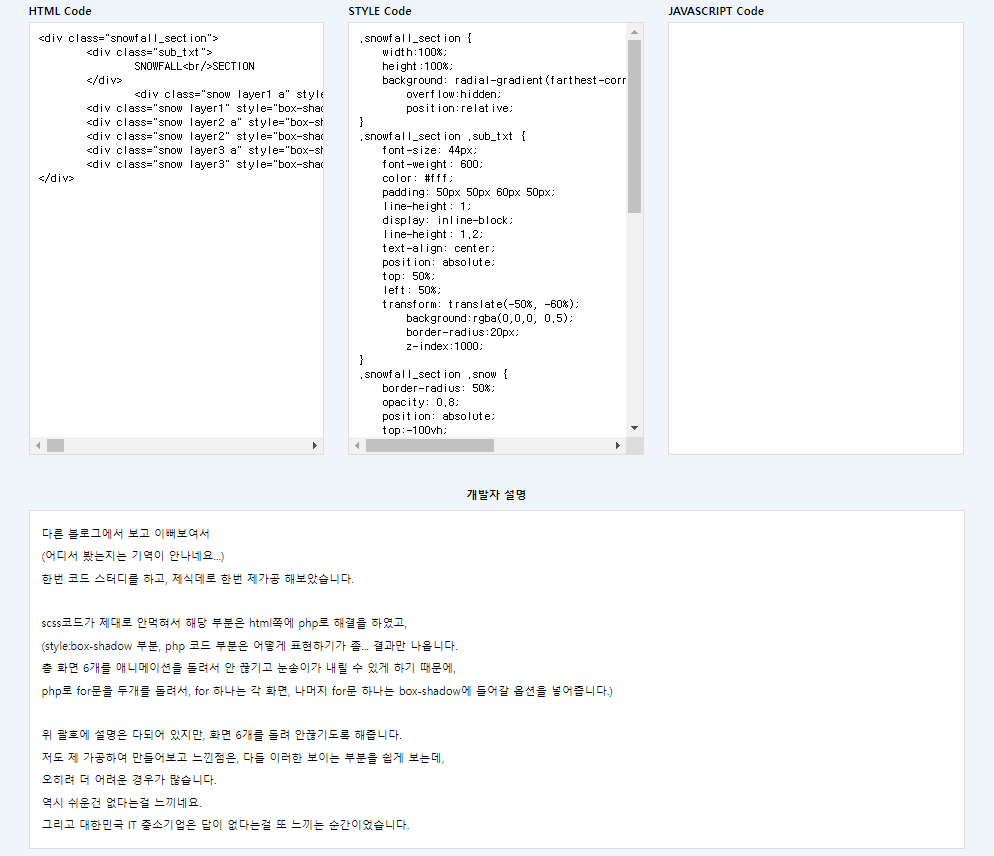Focus the empty JAVASCRIPT Code text area
The width and height of the screenshot is (994, 856).
point(815,238)
